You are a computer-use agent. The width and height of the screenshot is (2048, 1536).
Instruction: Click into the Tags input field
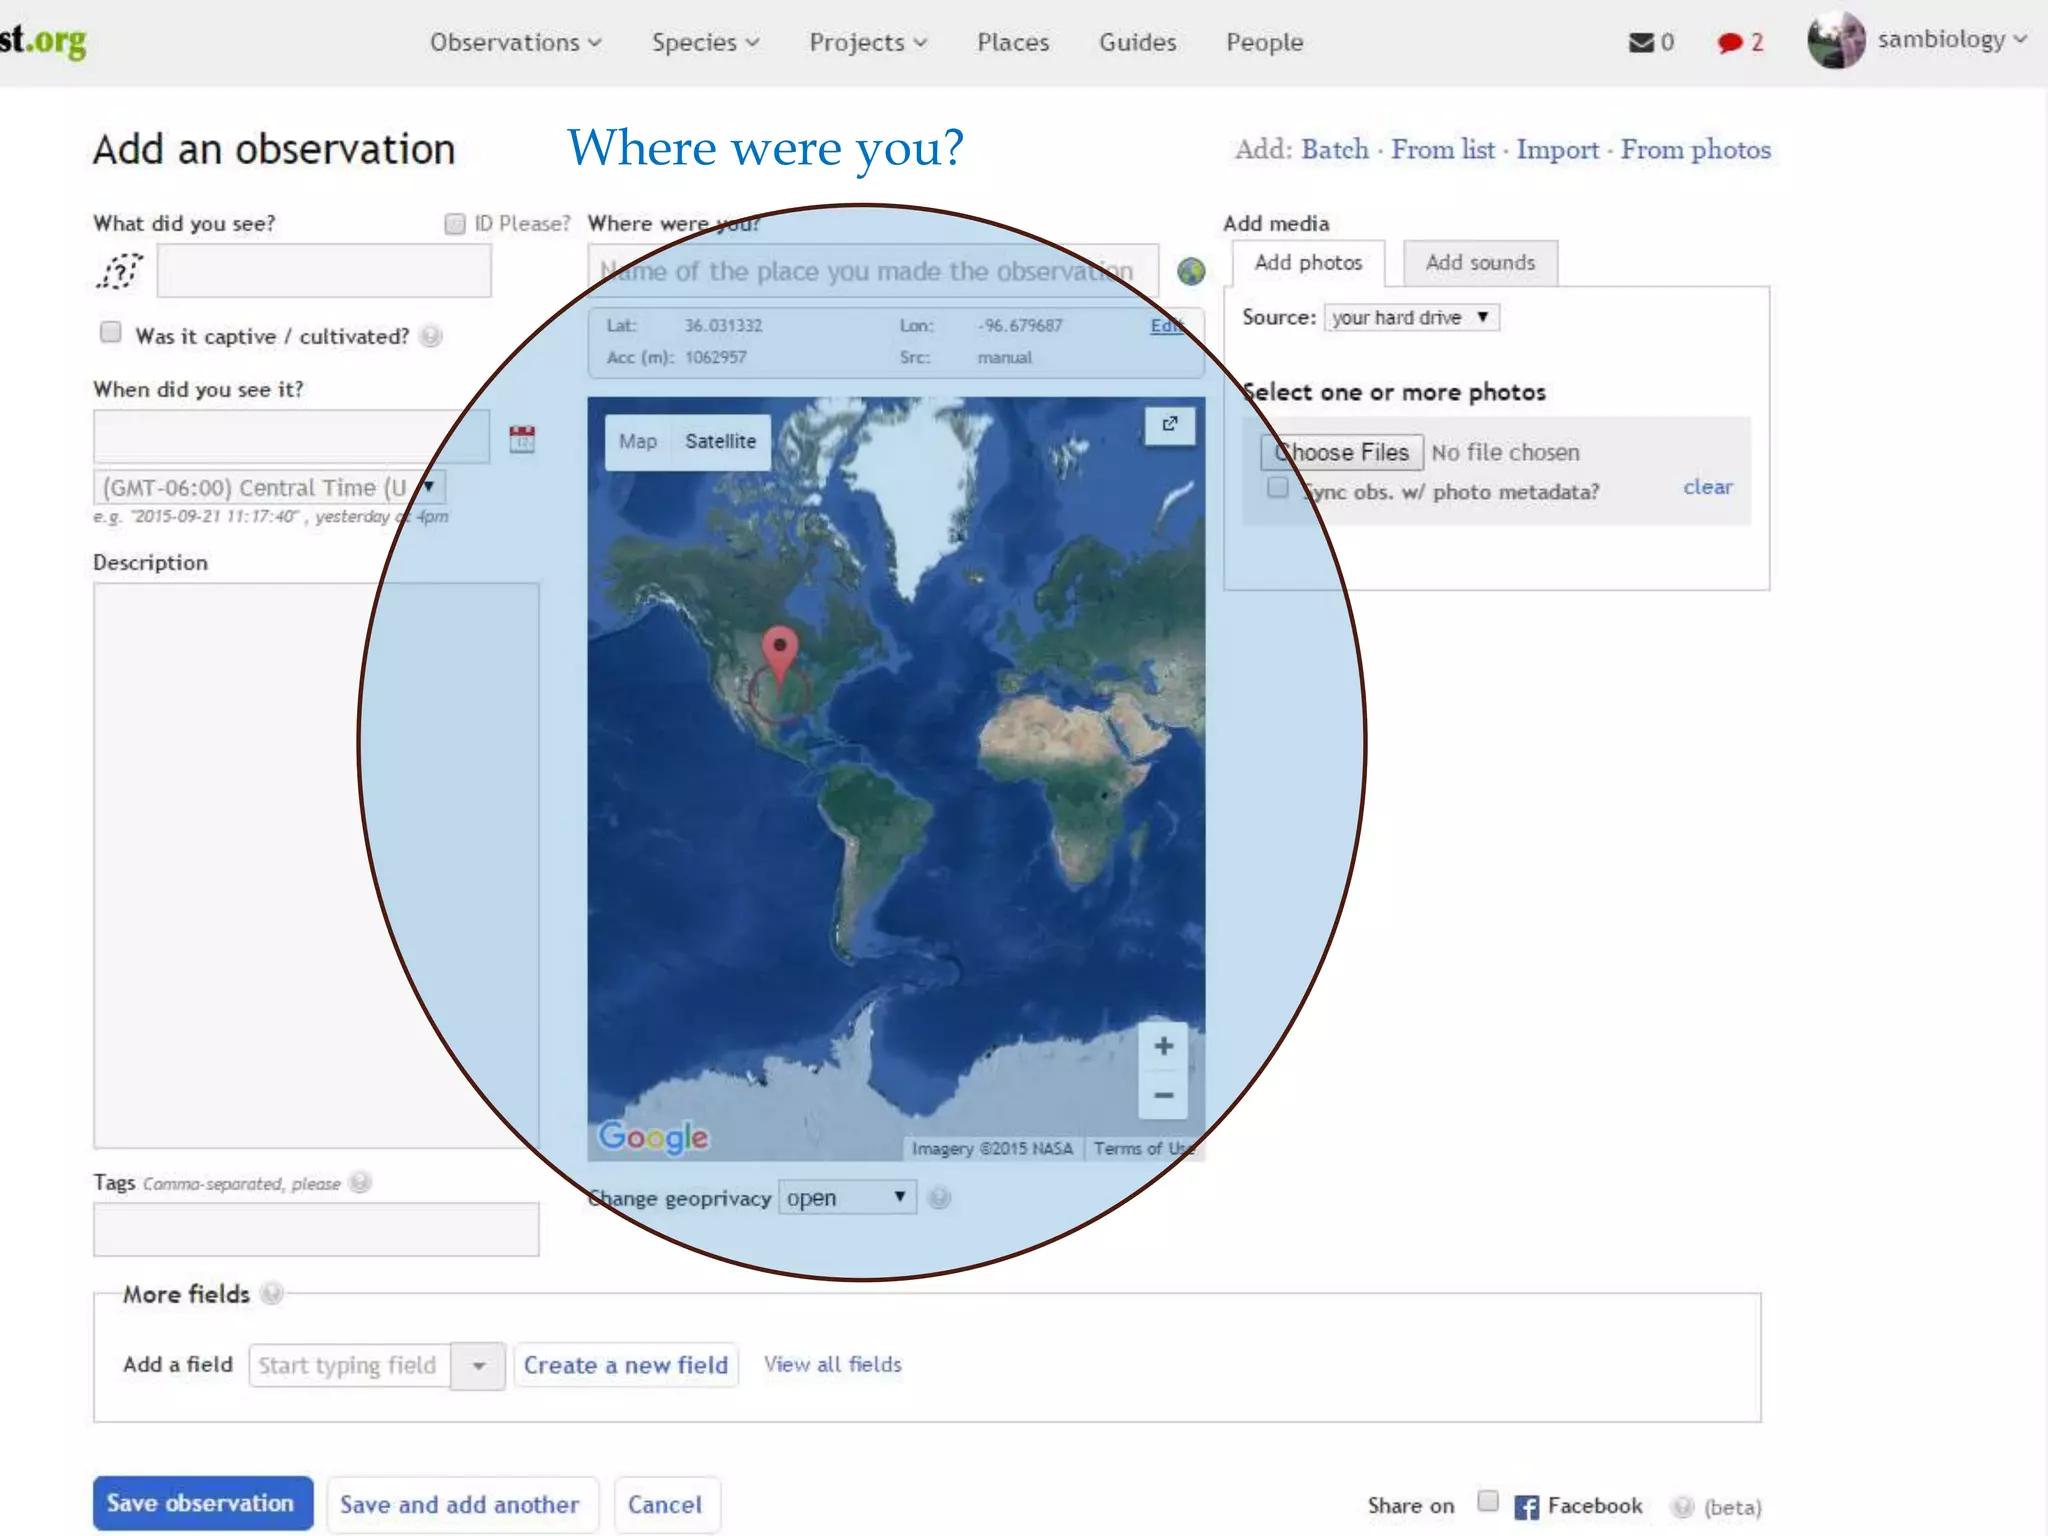click(x=316, y=1229)
